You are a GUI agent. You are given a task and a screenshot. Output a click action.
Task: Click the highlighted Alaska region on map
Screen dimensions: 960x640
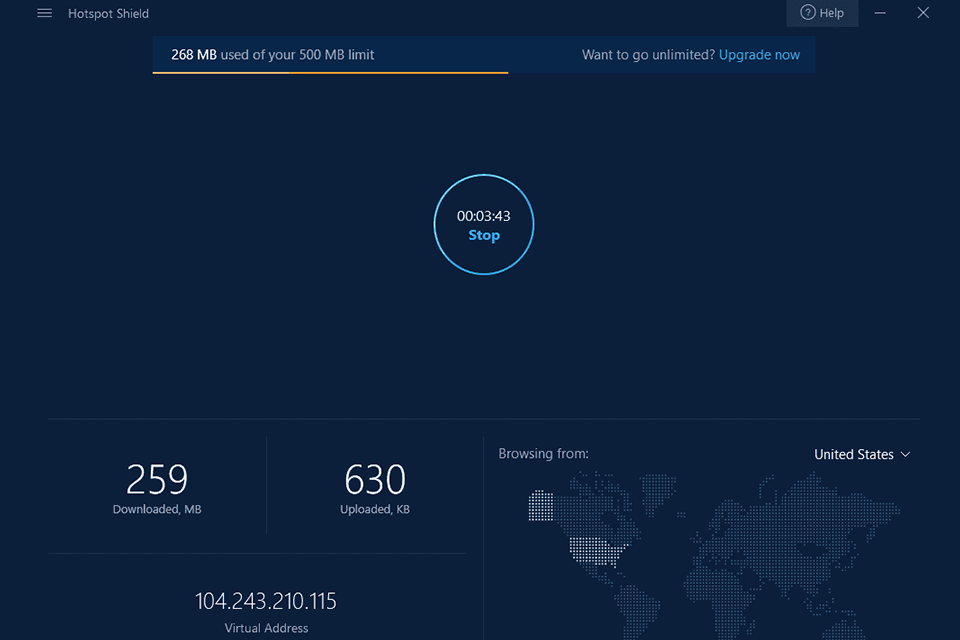[x=541, y=506]
